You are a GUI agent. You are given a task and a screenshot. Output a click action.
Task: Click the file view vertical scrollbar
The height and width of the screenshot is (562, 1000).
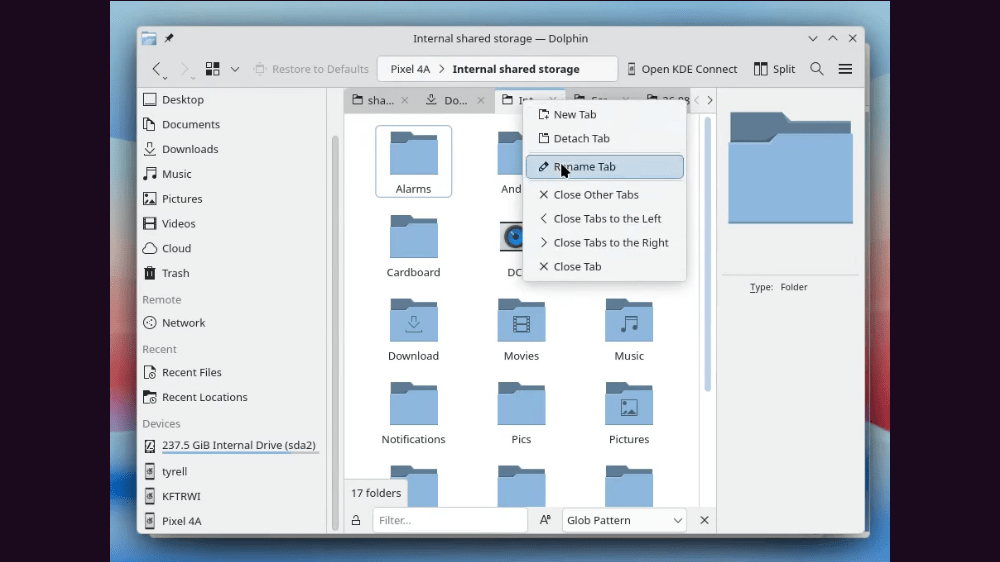pos(707,254)
